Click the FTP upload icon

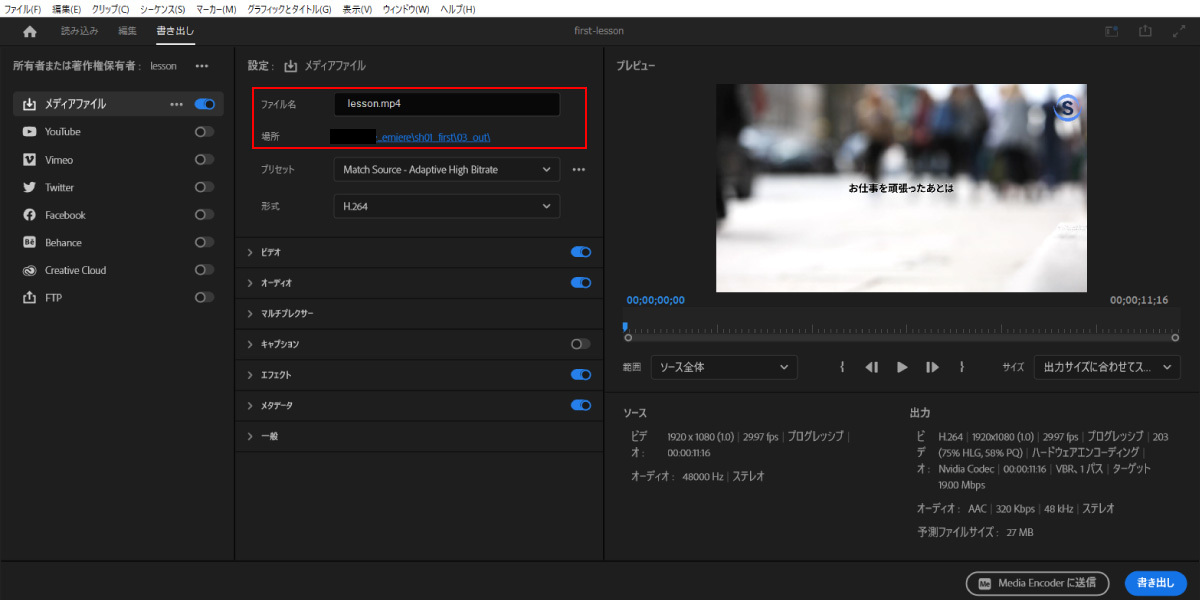coord(29,298)
